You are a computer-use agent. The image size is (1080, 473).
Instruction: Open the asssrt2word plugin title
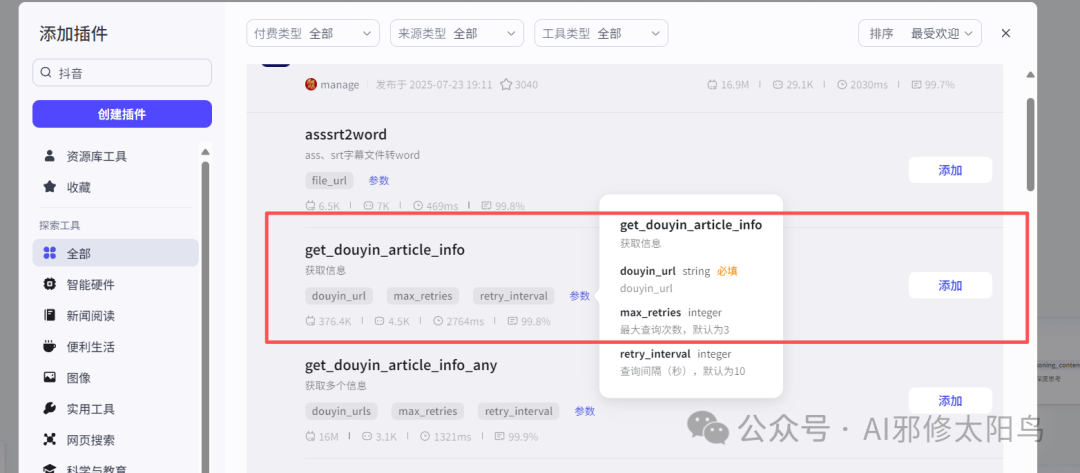point(346,134)
